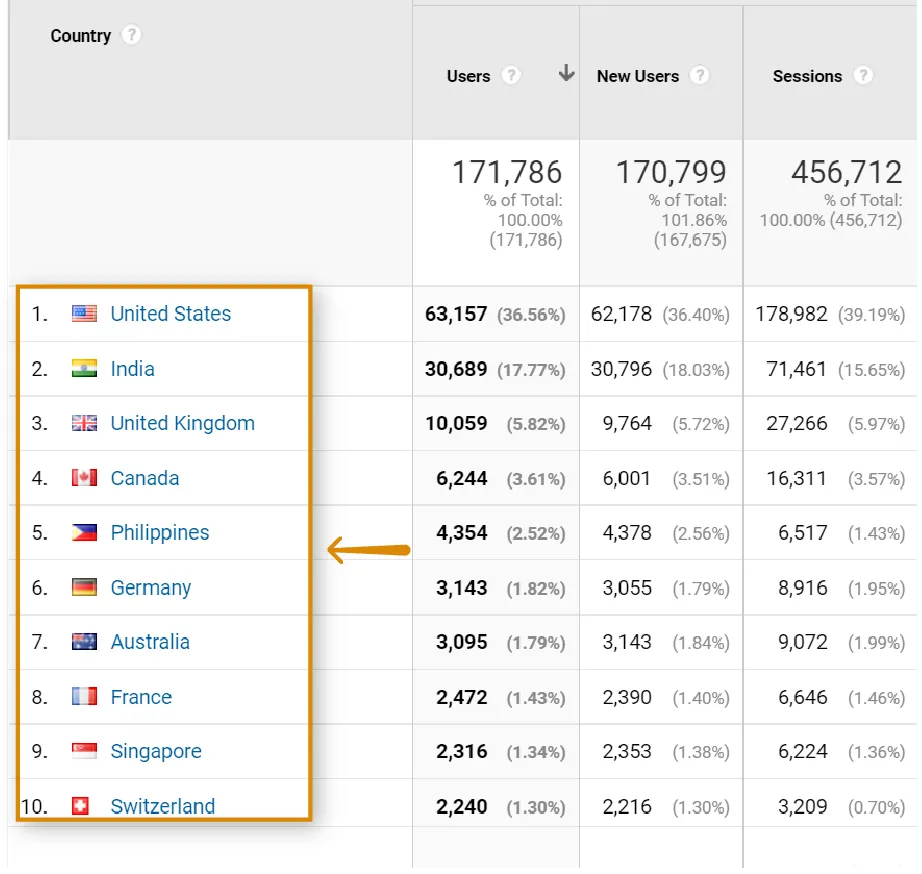Click the help icon beside Sessions header
Screen dimensions: 922x874
[863, 76]
